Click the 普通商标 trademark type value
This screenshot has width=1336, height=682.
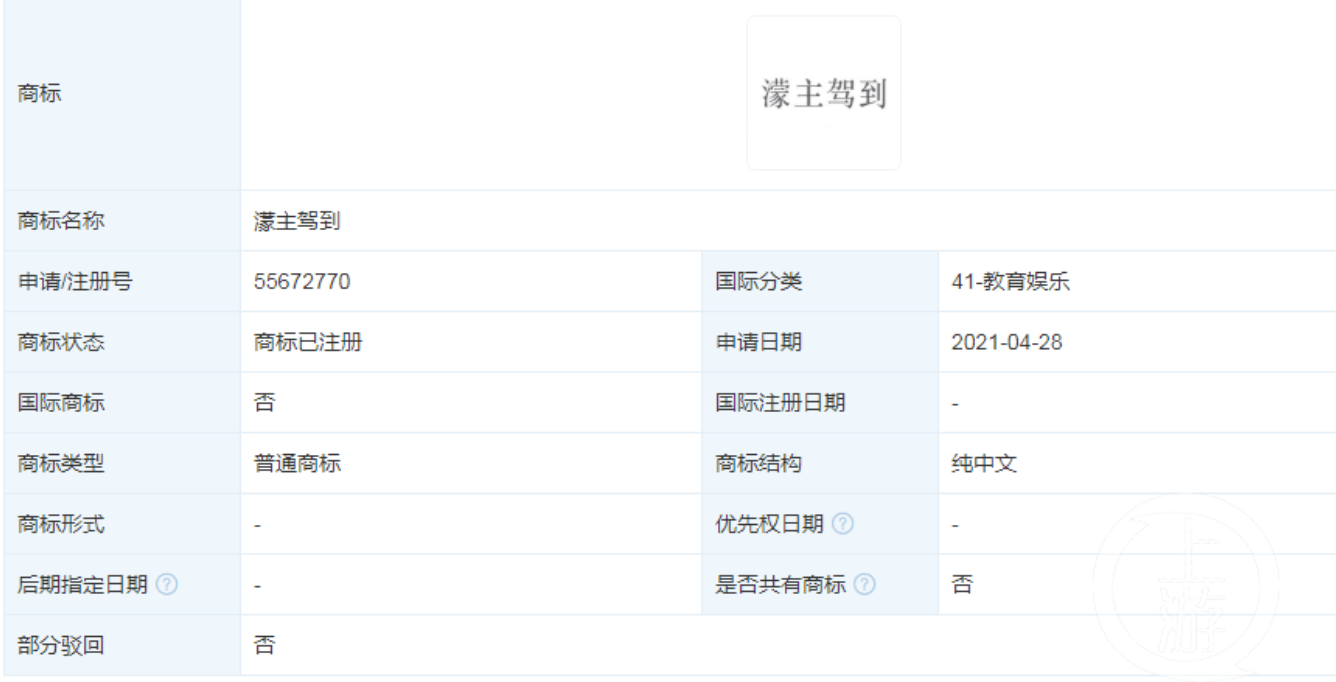297,464
